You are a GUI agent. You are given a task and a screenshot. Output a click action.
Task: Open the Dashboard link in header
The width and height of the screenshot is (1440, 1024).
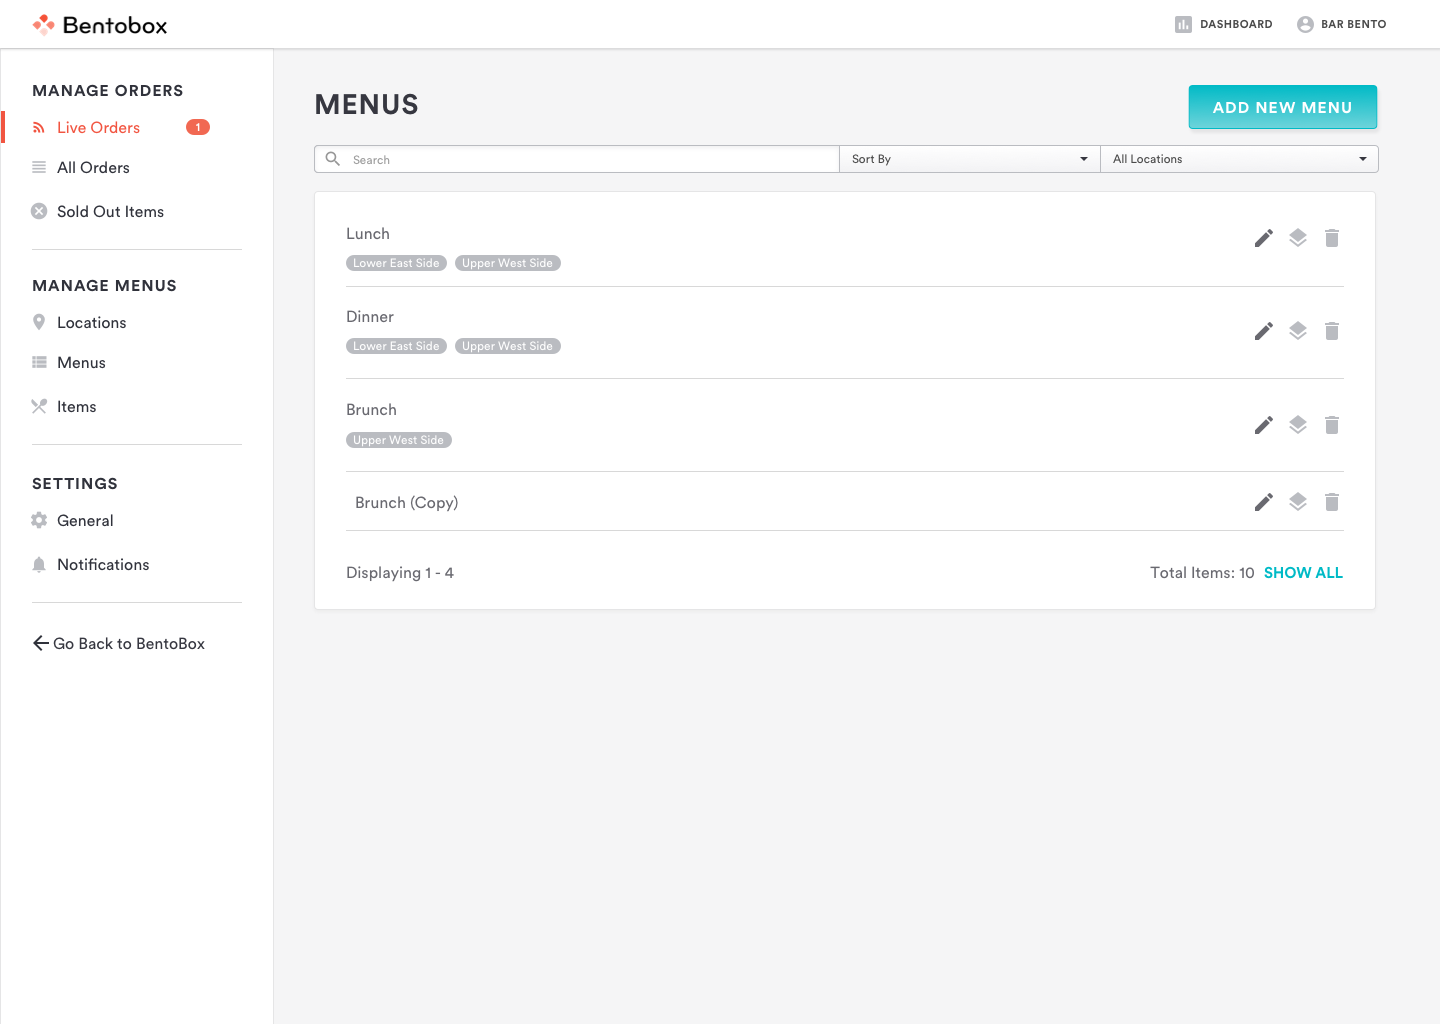[1236, 24]
